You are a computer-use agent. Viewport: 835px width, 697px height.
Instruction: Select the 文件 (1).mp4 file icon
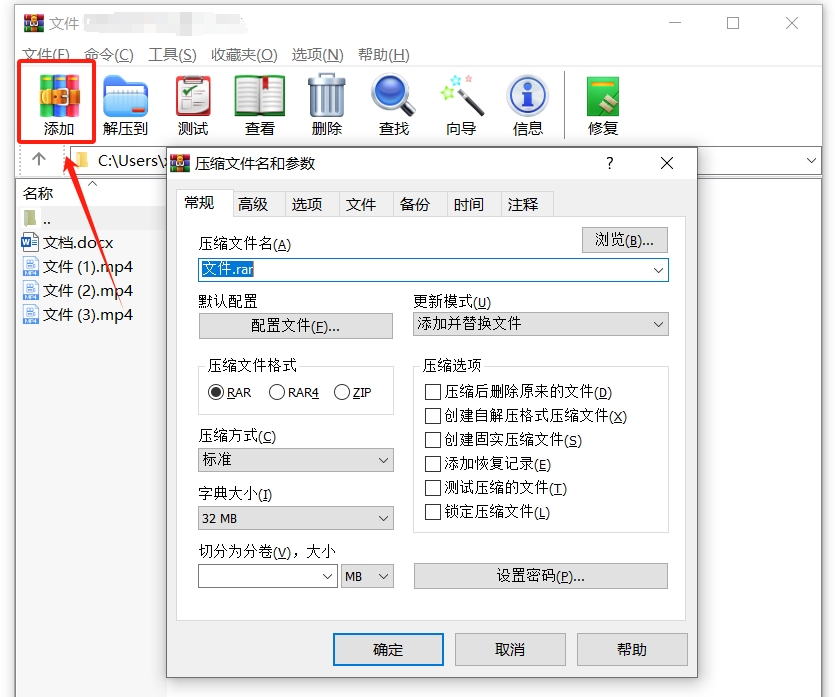(30, 266)
